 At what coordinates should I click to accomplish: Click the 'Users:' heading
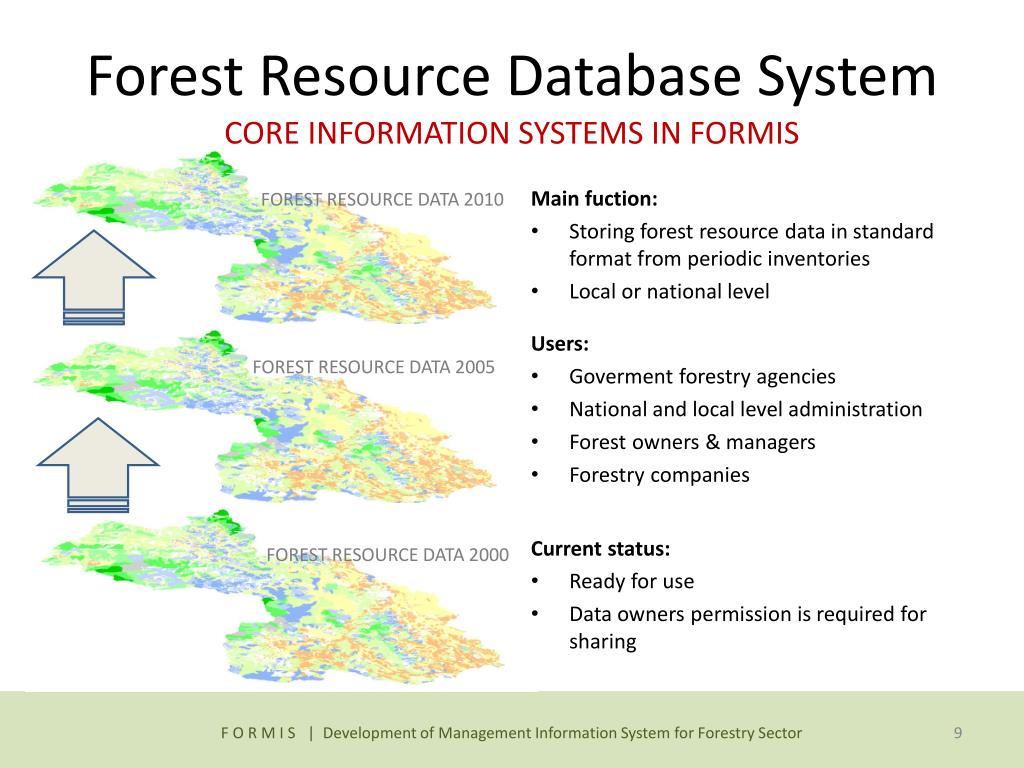pos(560,344)
